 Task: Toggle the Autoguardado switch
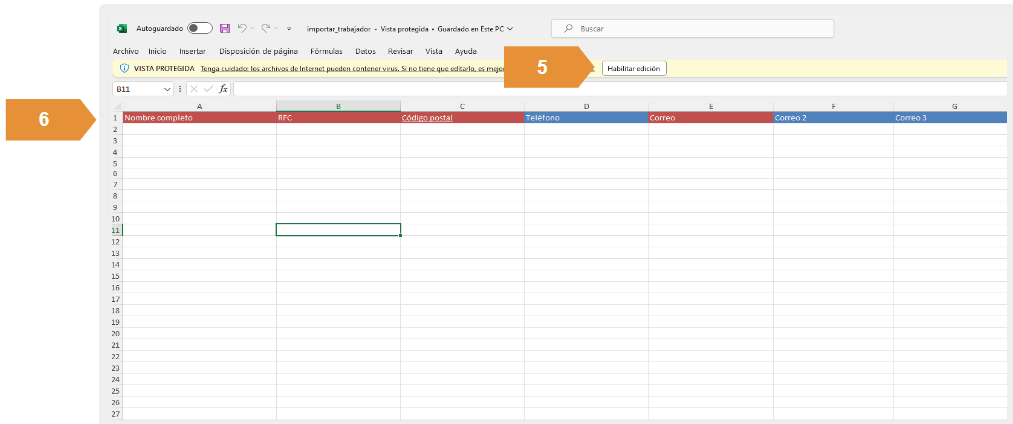199,29
